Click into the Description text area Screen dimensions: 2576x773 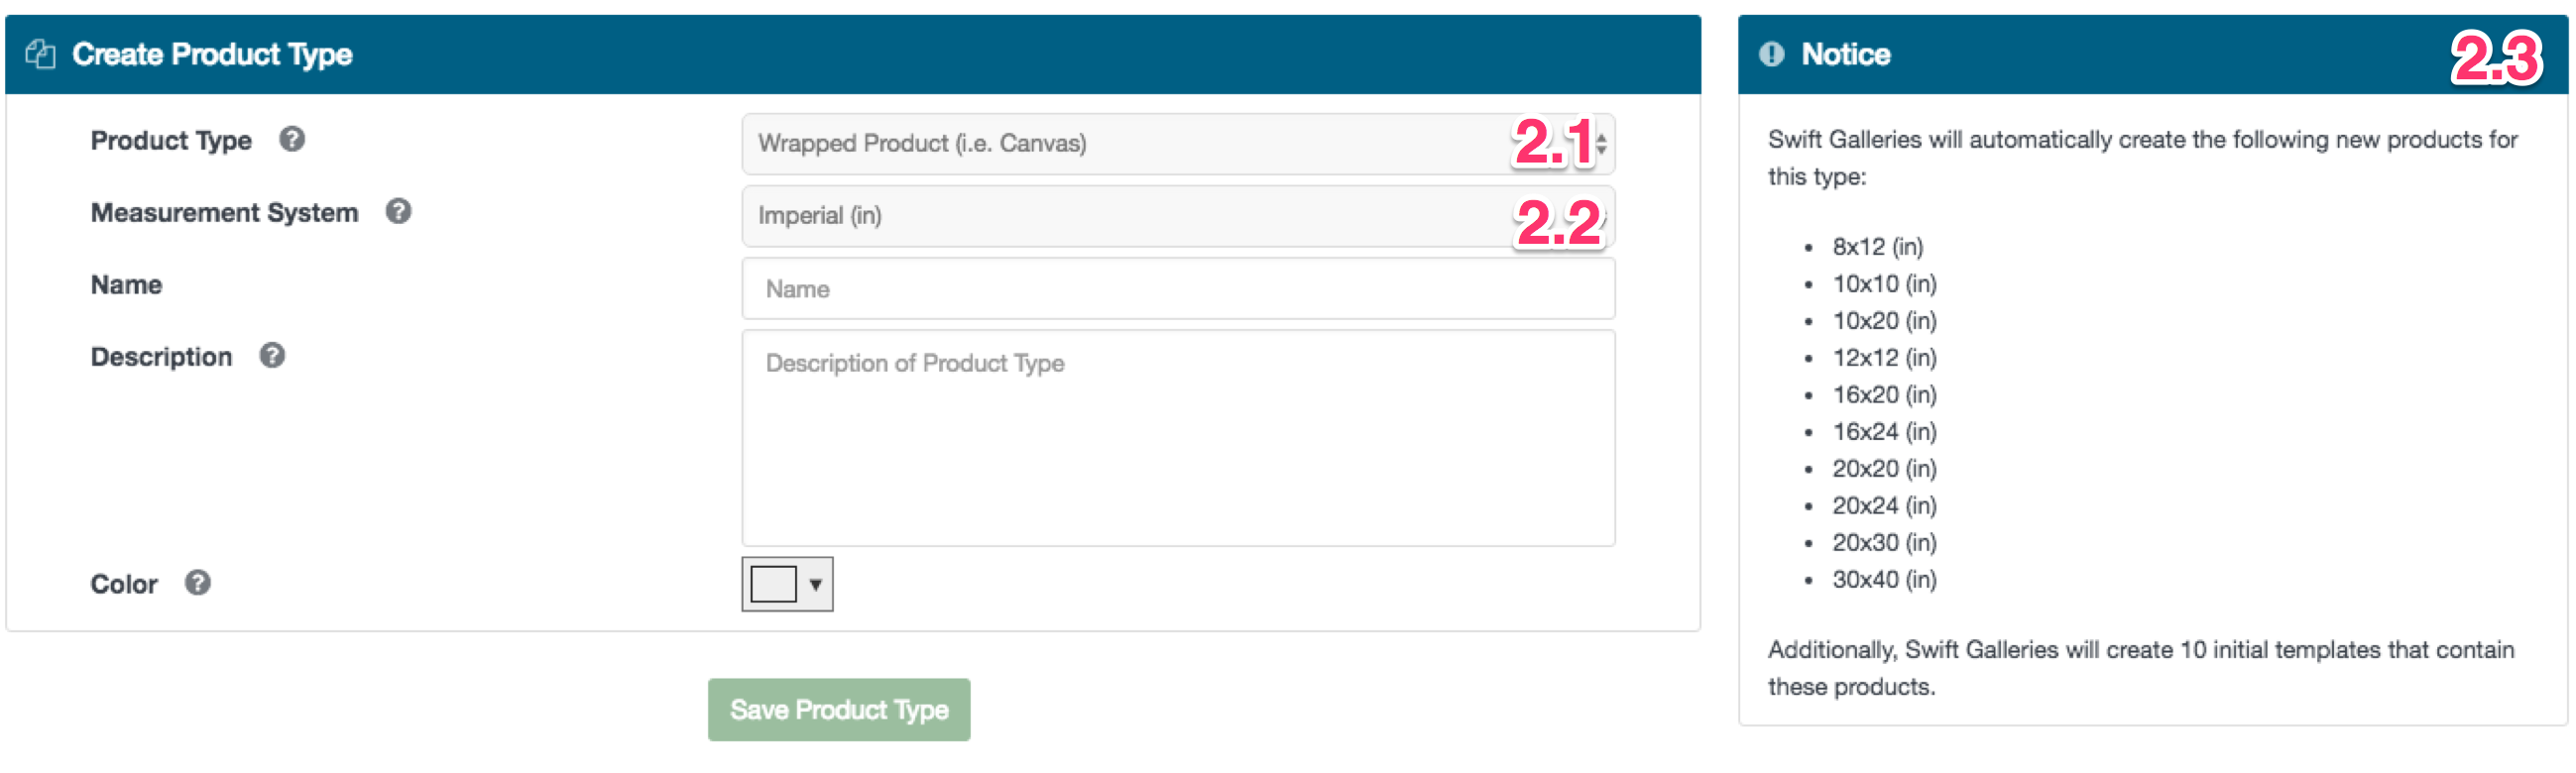coord(1178,438)
